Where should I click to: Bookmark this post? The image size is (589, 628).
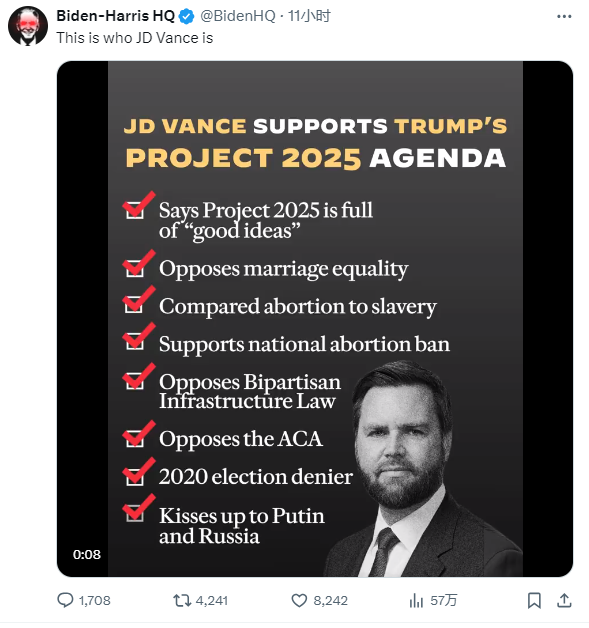[x=534, y=600]
